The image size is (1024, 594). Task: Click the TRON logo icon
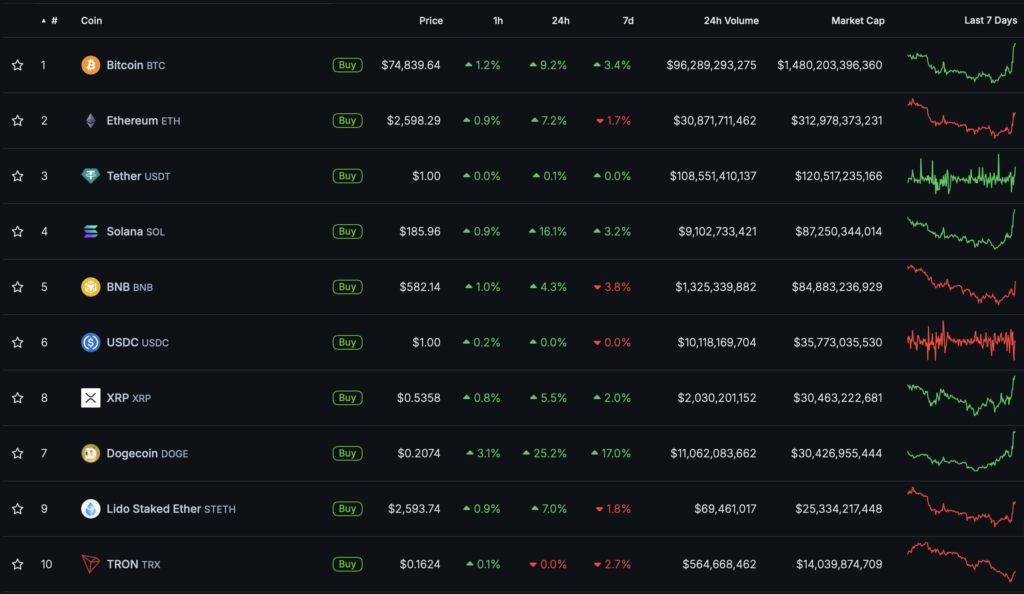pyautogui.click(x=91, y=565)
